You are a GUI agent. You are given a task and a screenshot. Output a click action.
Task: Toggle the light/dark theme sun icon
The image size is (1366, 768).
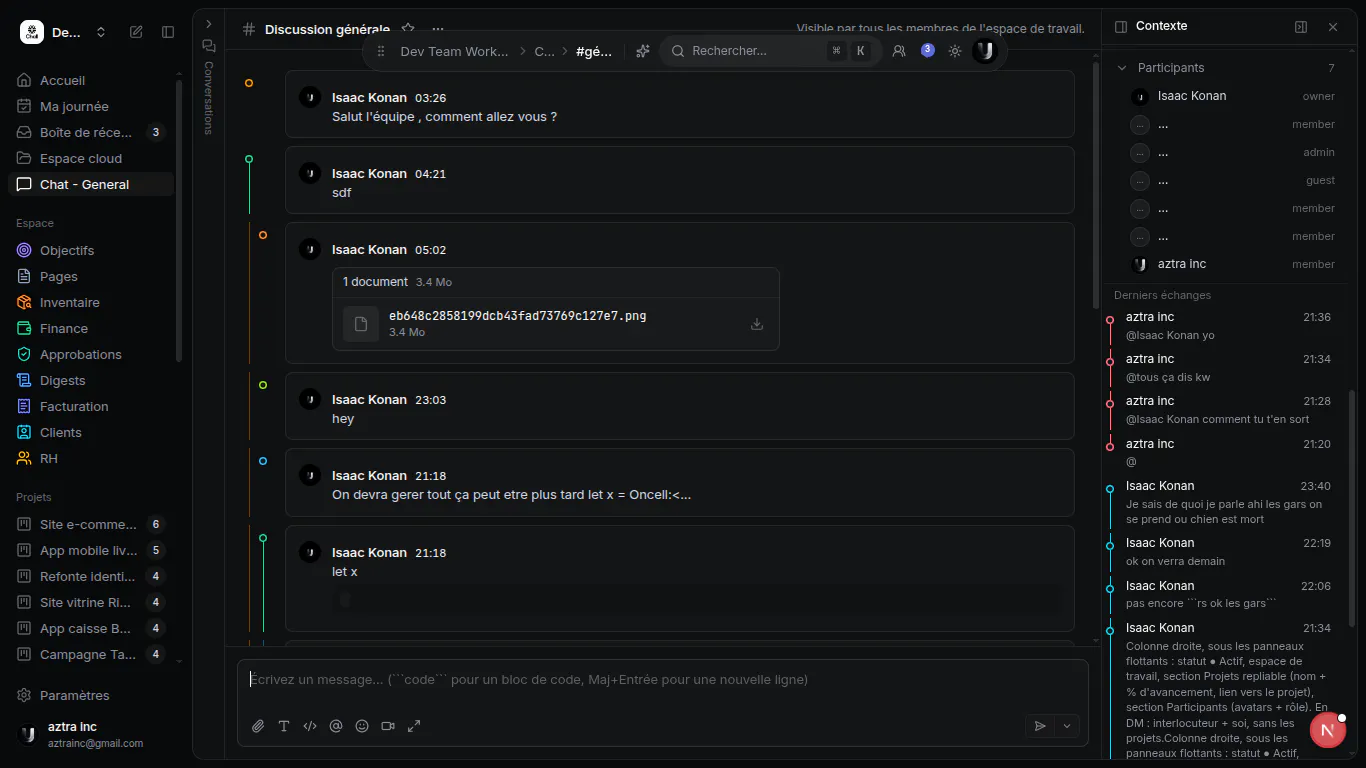pyautogui.click(x=955, y=51)
